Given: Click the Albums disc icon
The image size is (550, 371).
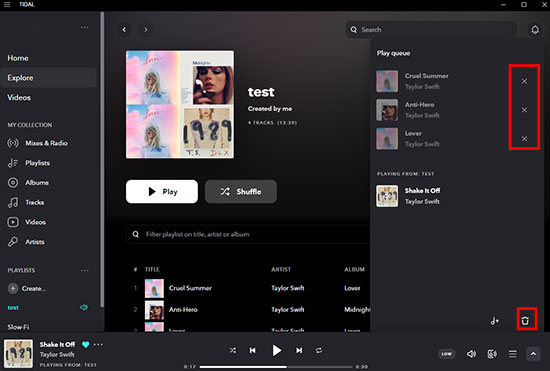Looking at the screenshot, I should tap(13, 183).
